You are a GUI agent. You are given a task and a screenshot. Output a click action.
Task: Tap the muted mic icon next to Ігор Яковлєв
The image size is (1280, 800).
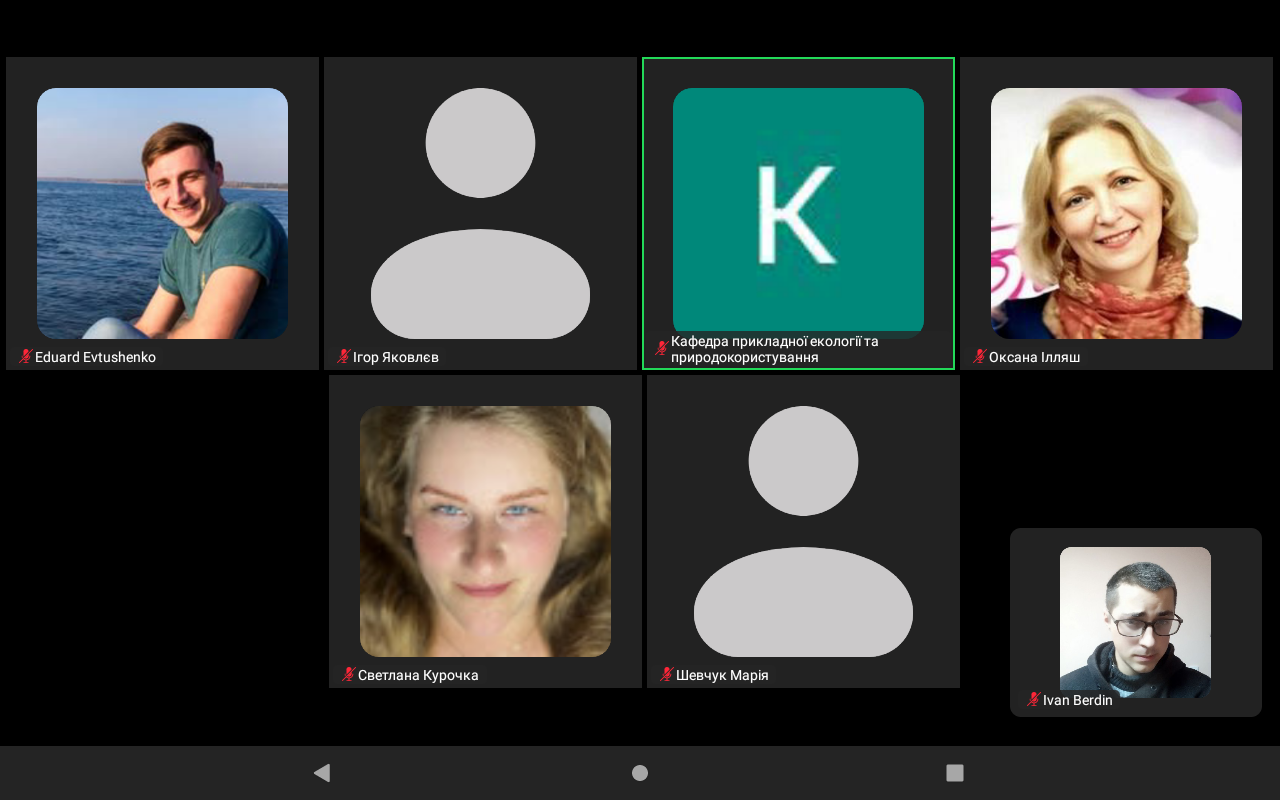coord(344,357)
